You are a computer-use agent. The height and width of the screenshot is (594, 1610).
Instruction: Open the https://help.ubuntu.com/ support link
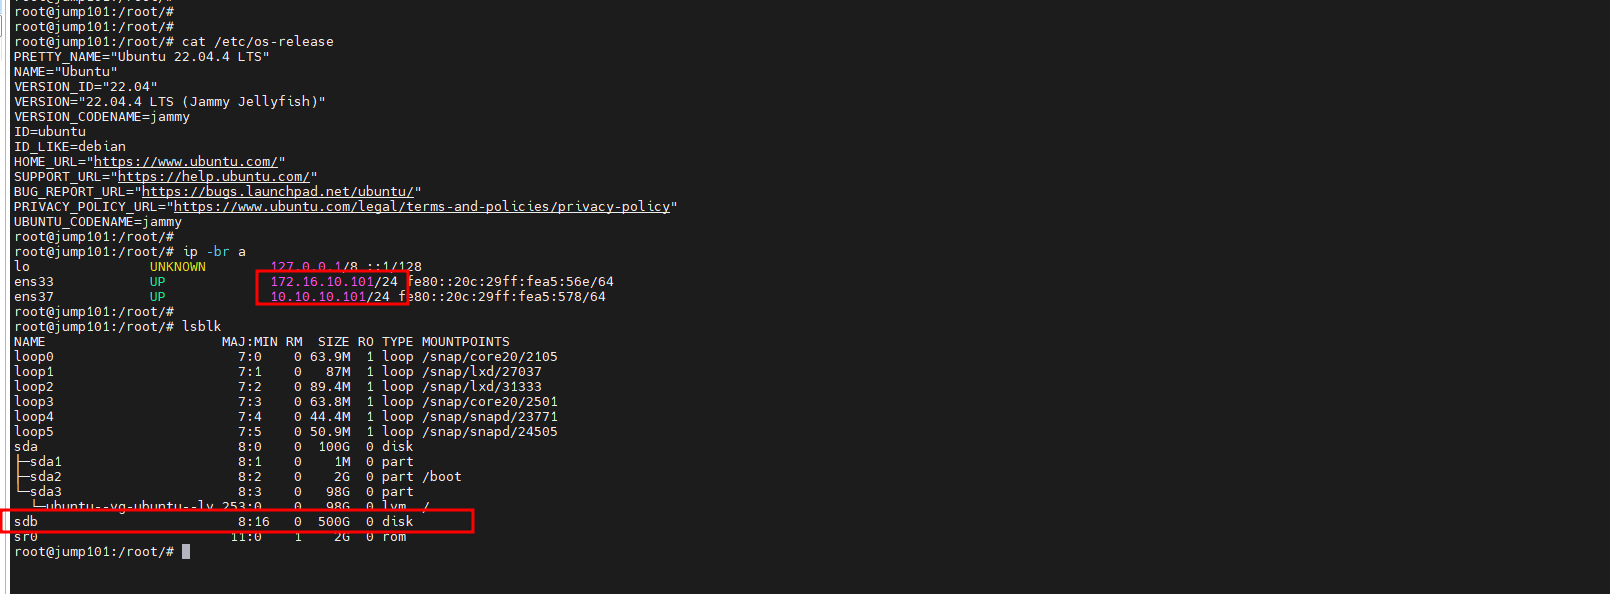pos(214,177)
